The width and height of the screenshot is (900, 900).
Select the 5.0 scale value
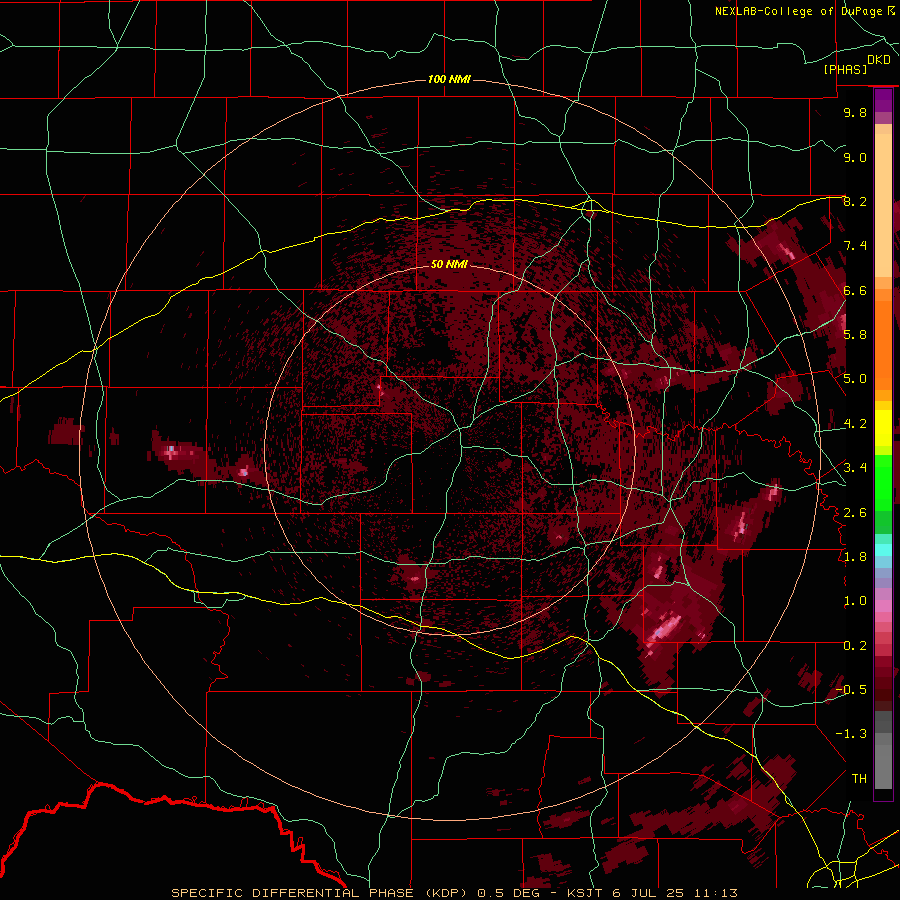point(855,379)
